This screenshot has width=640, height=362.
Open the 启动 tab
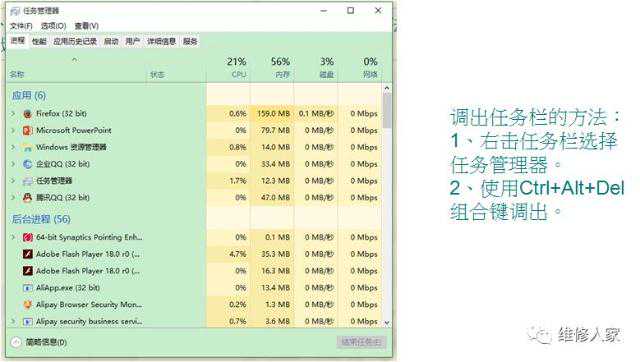click(111, 41)
